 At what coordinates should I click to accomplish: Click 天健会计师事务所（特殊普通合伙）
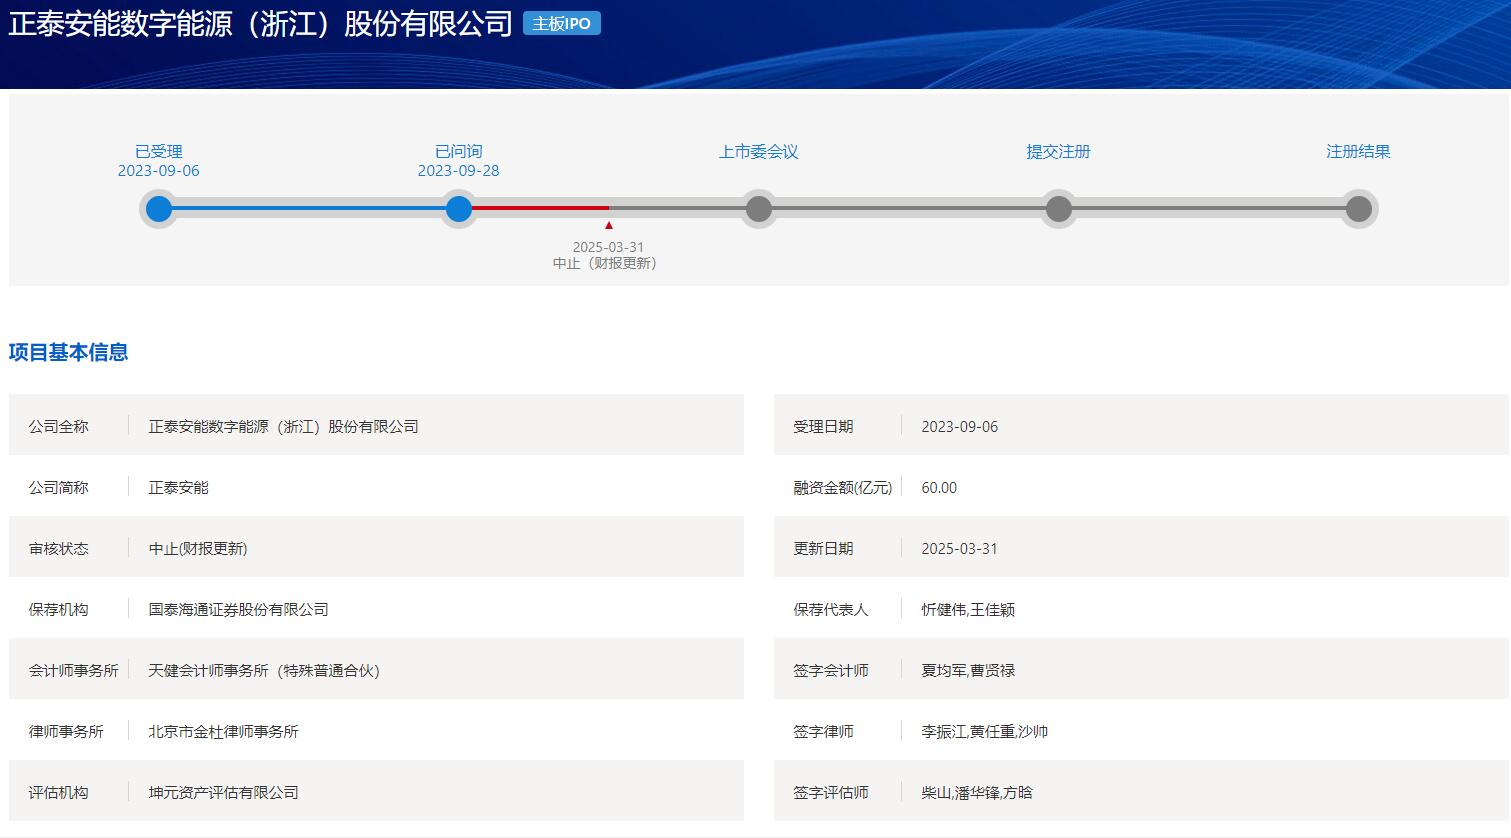pos(265,671)
